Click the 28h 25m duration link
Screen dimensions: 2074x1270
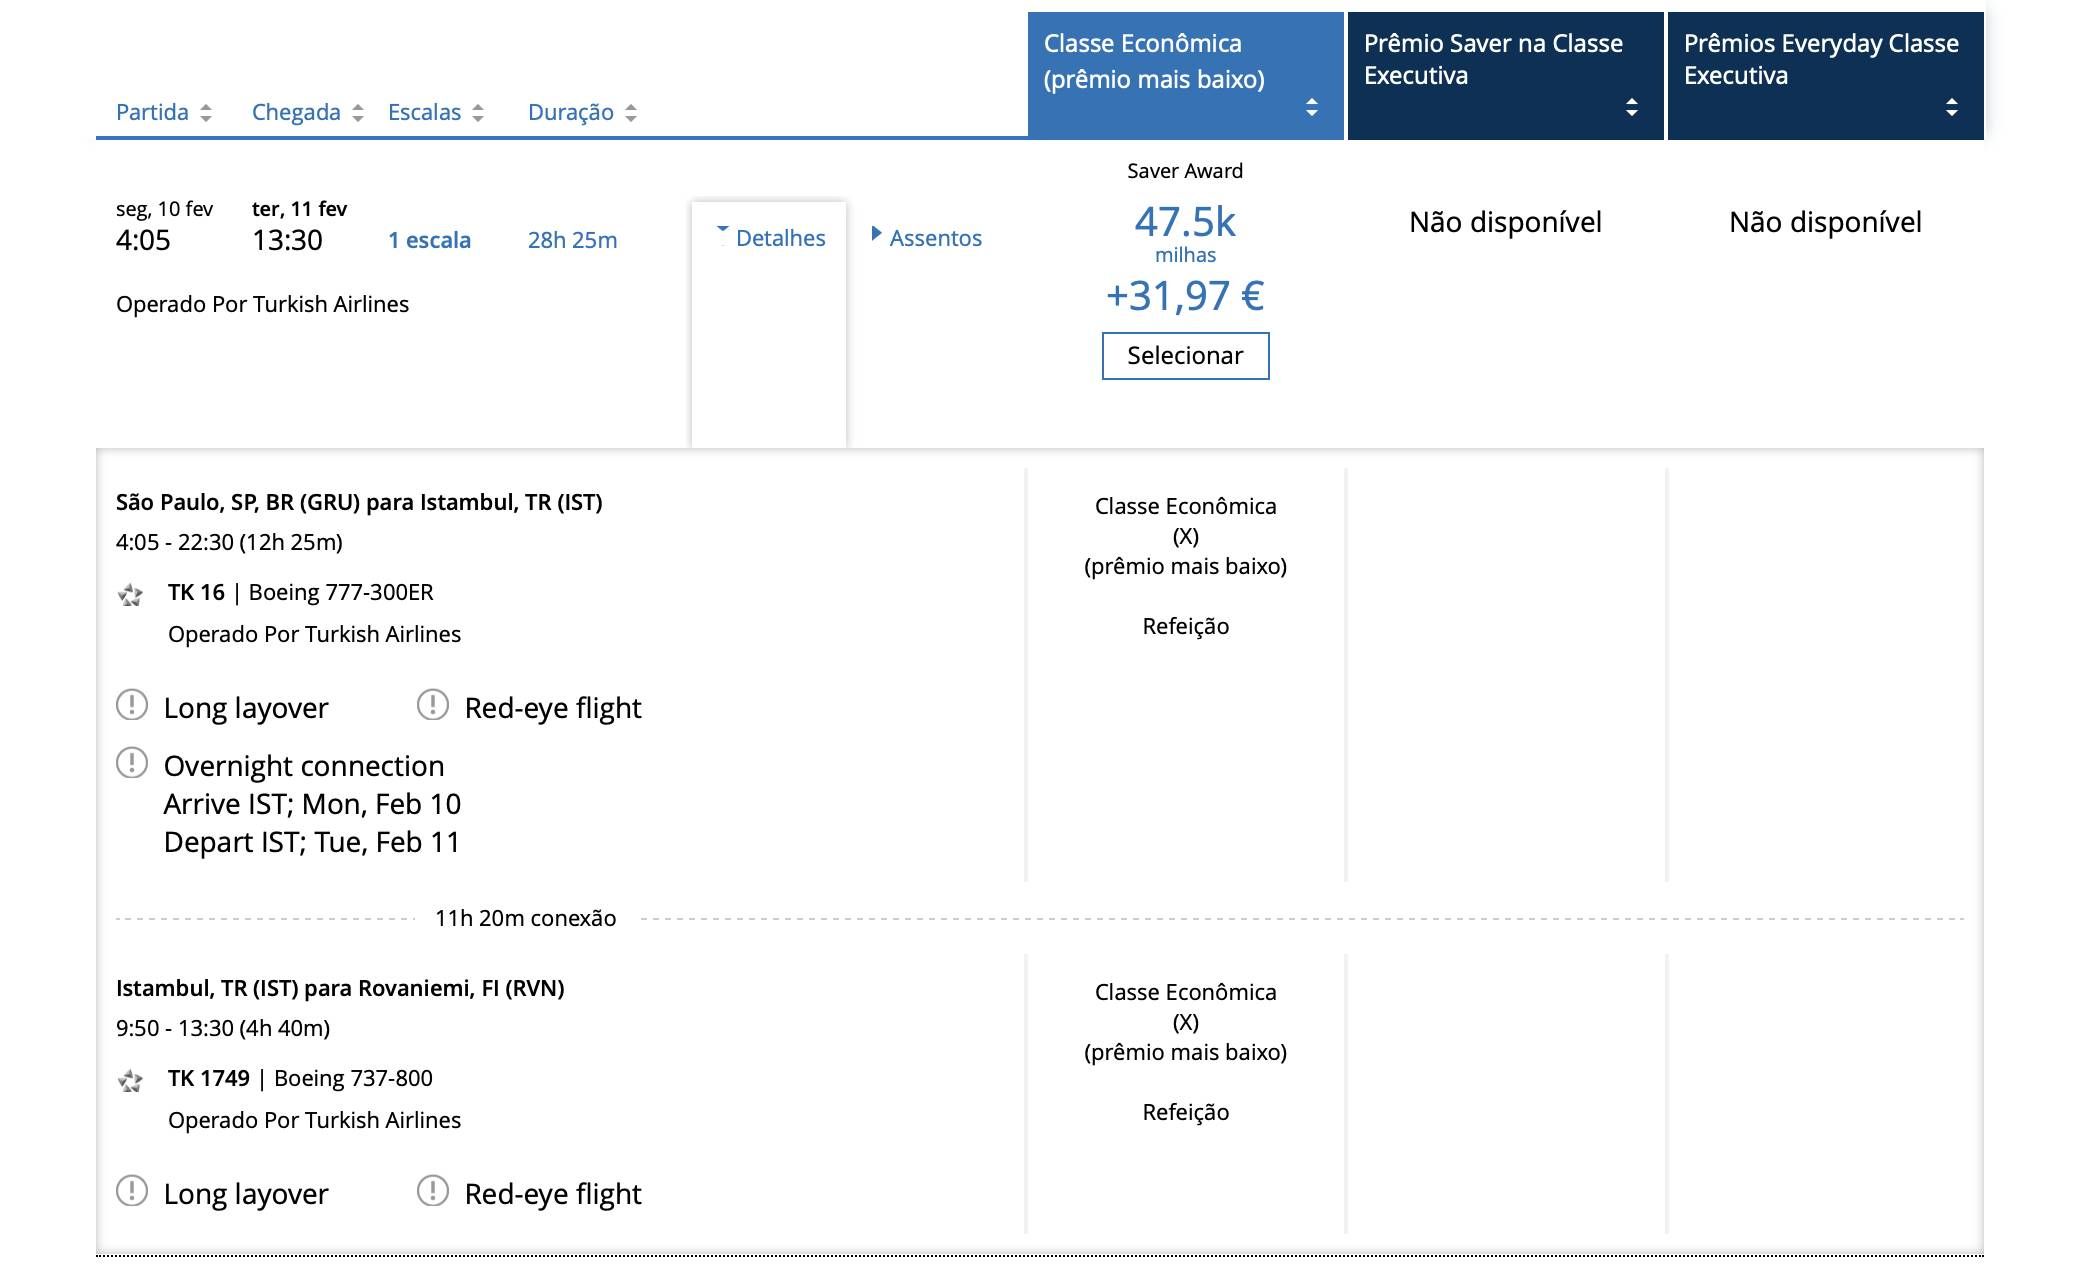coord(573,240)
